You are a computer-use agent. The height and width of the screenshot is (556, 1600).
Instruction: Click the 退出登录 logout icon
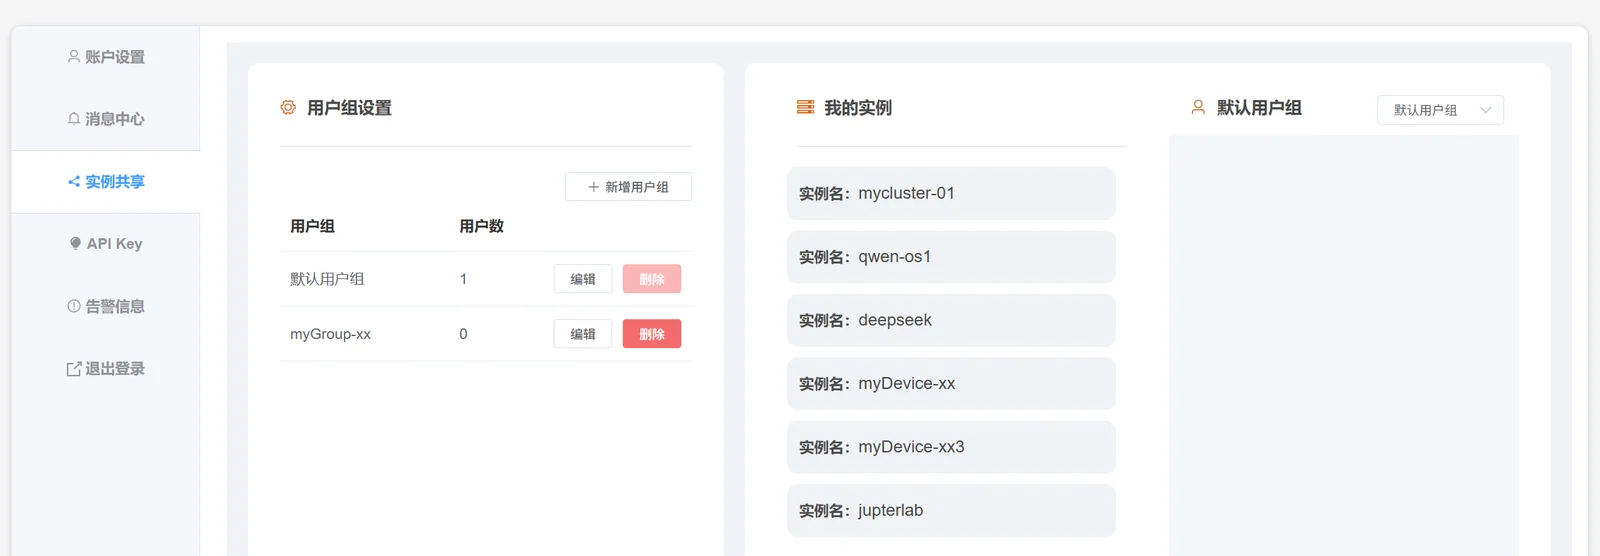(x=74, y=369)
